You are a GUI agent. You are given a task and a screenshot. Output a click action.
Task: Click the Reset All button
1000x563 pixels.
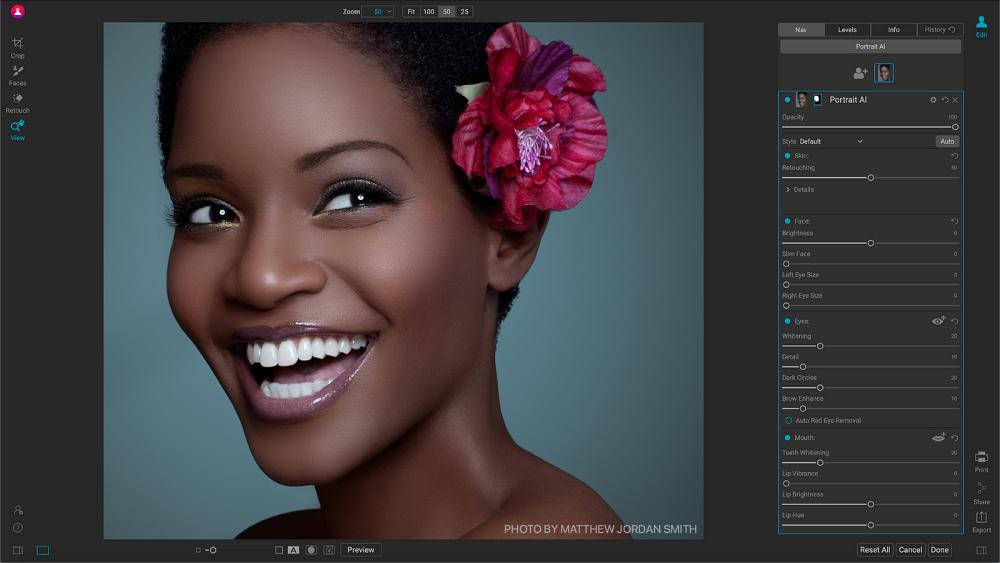(874, 550)
